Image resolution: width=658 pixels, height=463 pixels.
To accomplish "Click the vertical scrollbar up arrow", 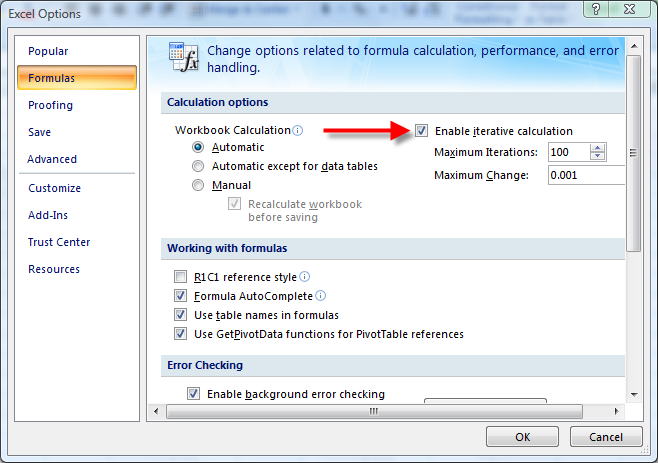I will point(634,46).
